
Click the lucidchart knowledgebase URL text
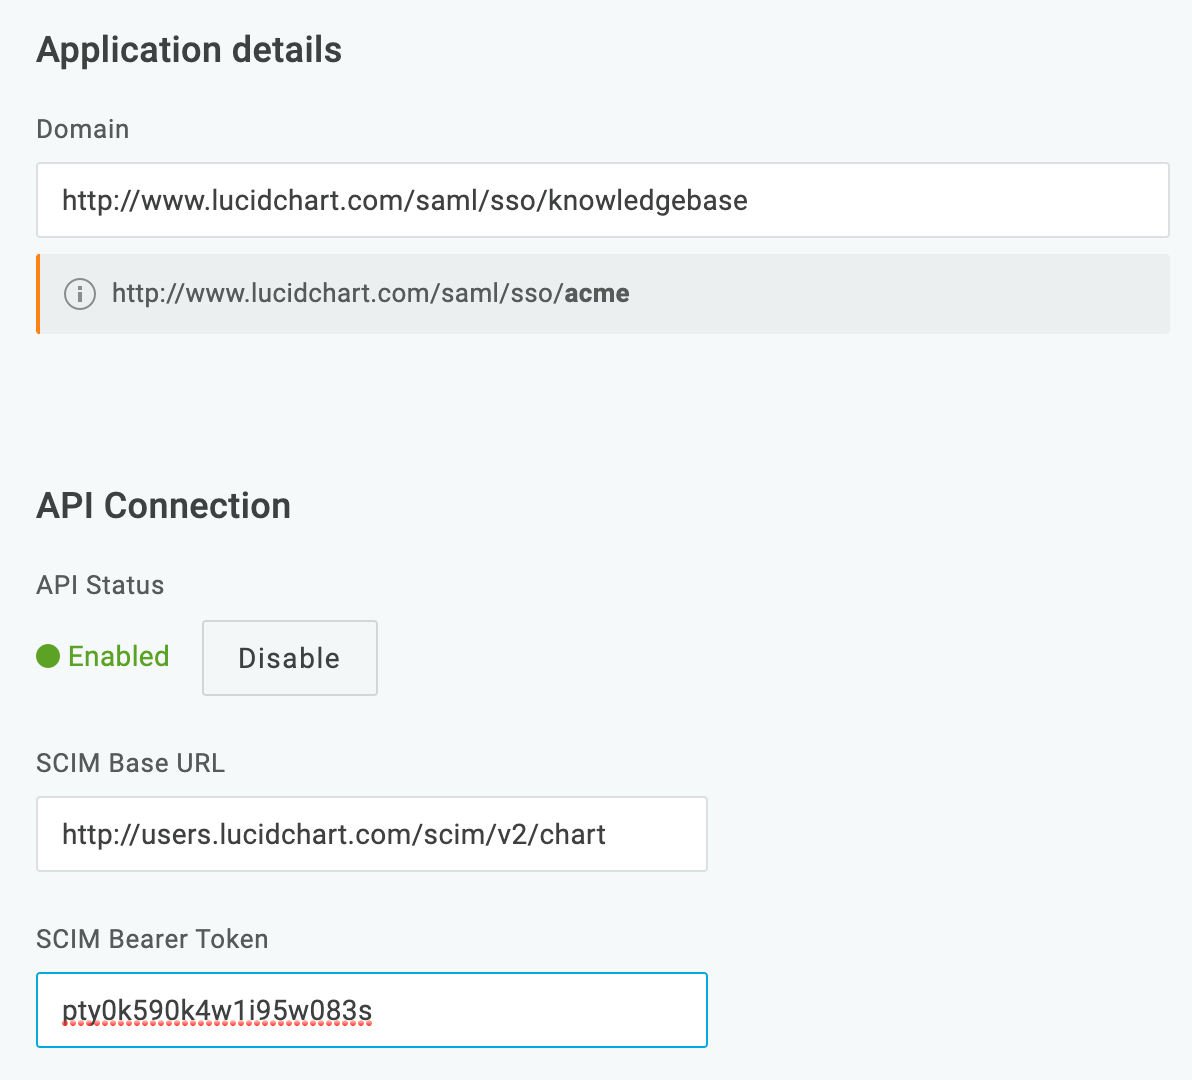(x=405, y=200)
